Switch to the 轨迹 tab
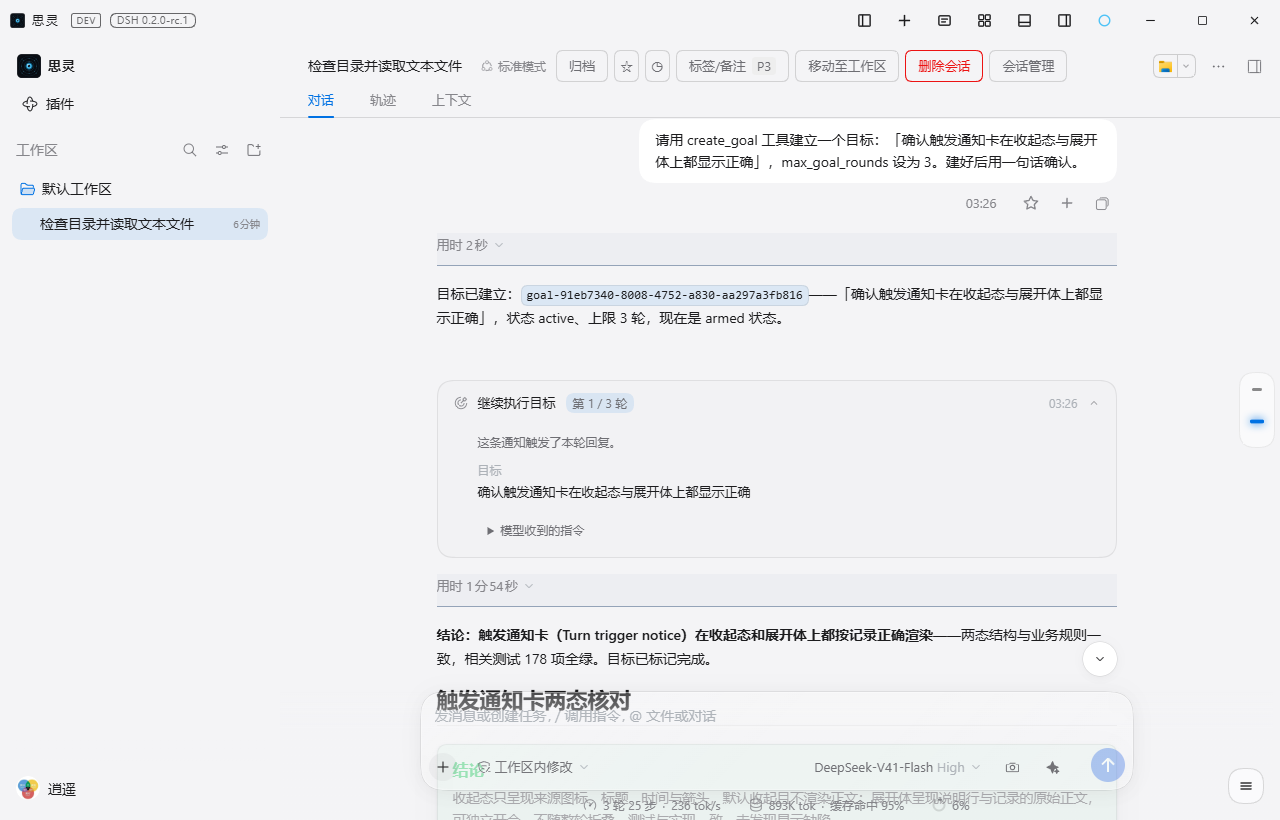This screenshot has width=1280, height=820. point(383,100)
